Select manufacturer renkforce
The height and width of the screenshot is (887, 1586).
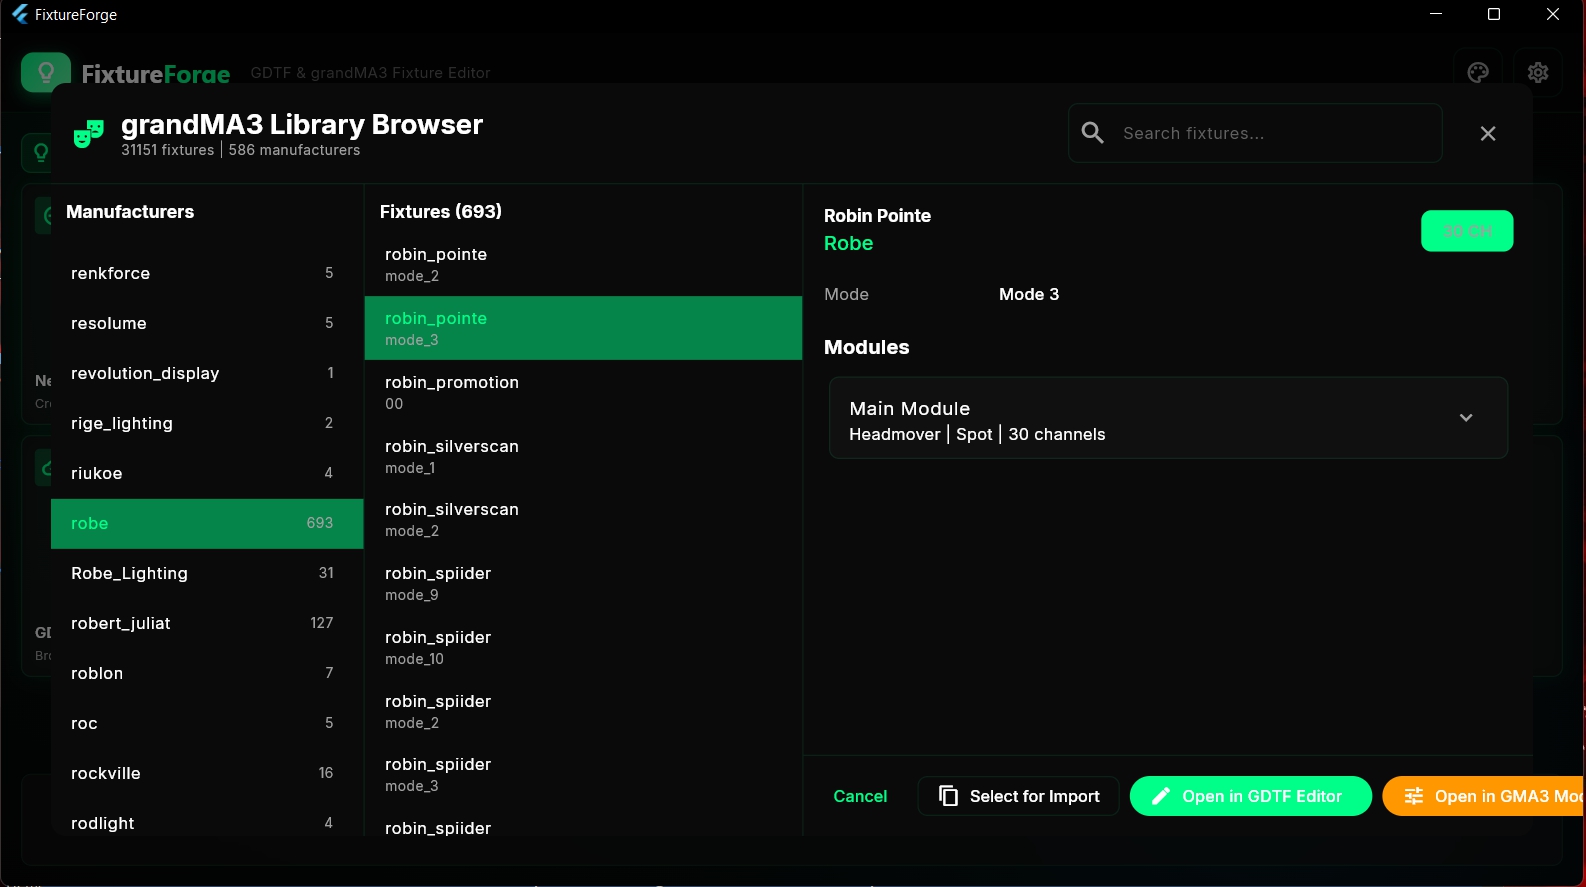[x=207, y=273]
